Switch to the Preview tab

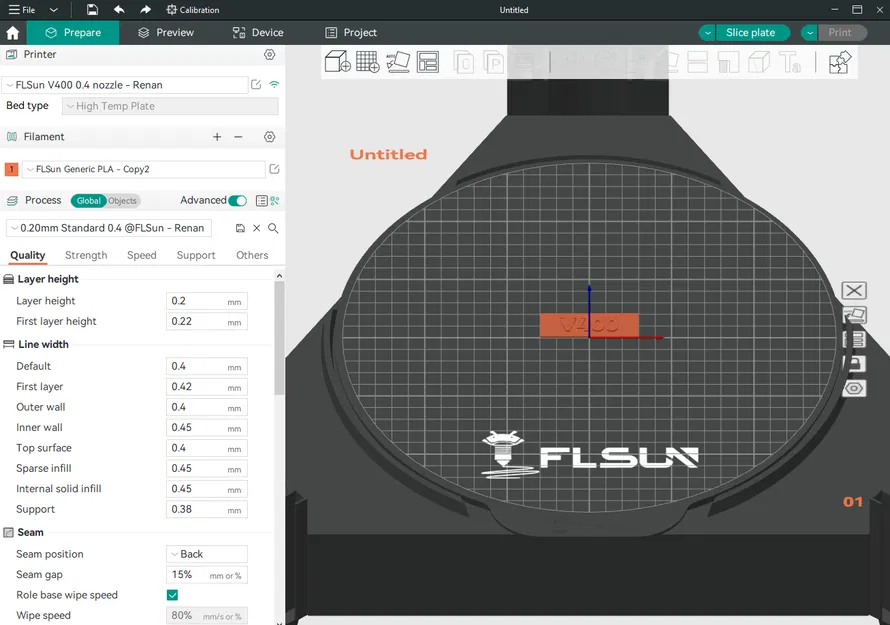pyautogui.click(x=166, y=33)
